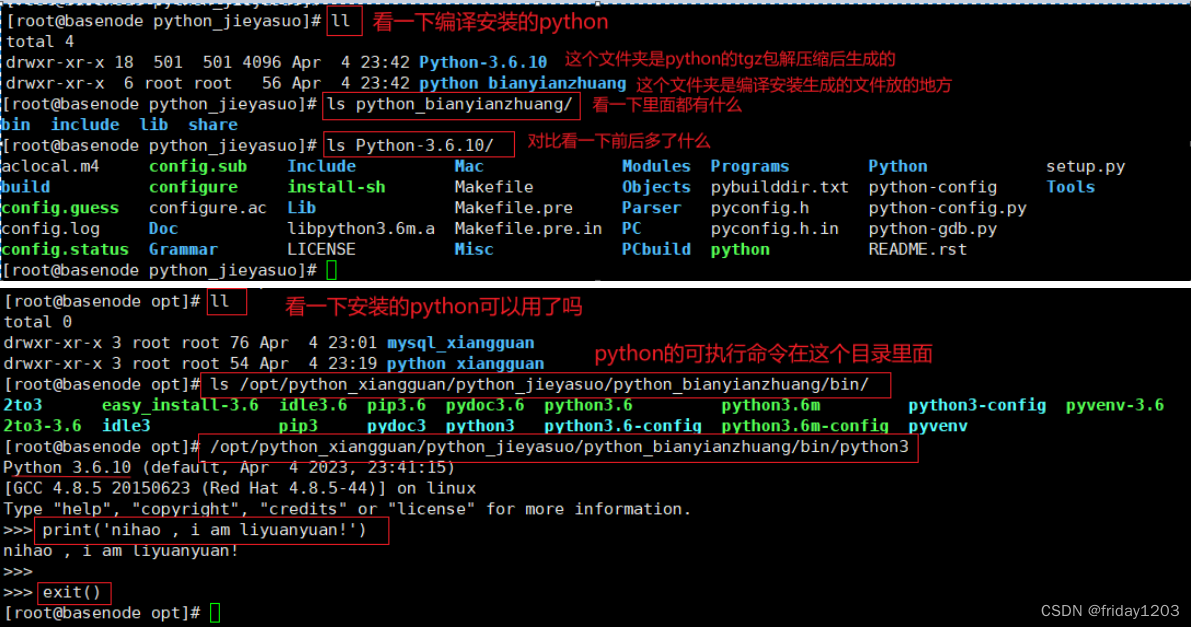Click the 2to3 tool name

click(20, 405)
